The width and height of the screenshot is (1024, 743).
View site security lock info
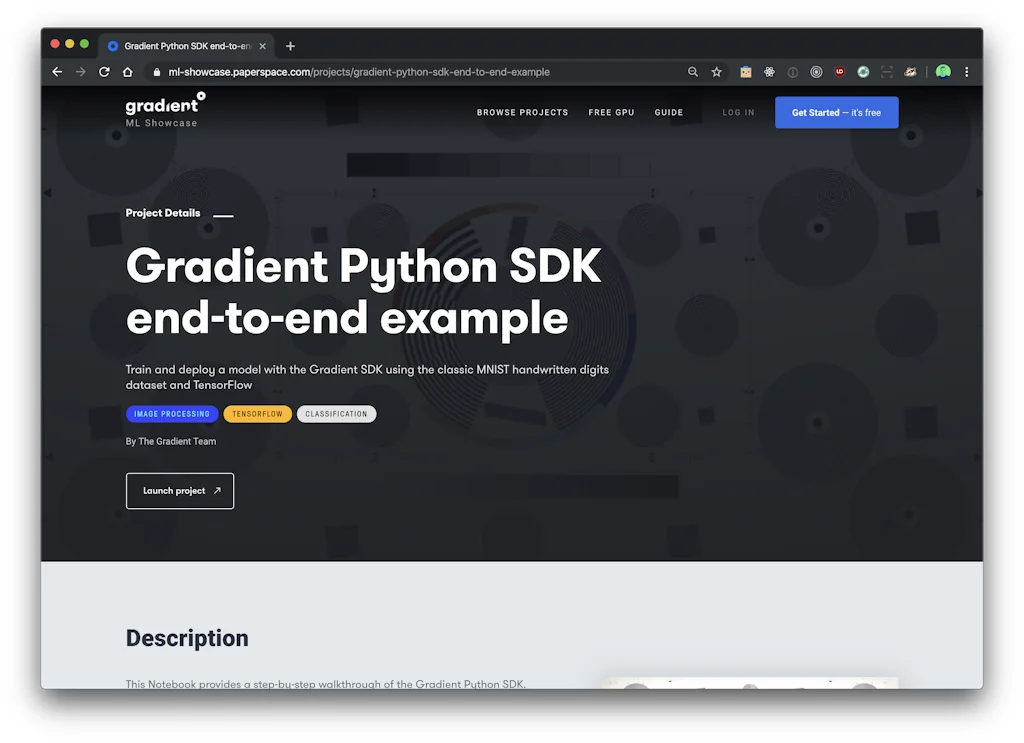click(x=157, y=72)
